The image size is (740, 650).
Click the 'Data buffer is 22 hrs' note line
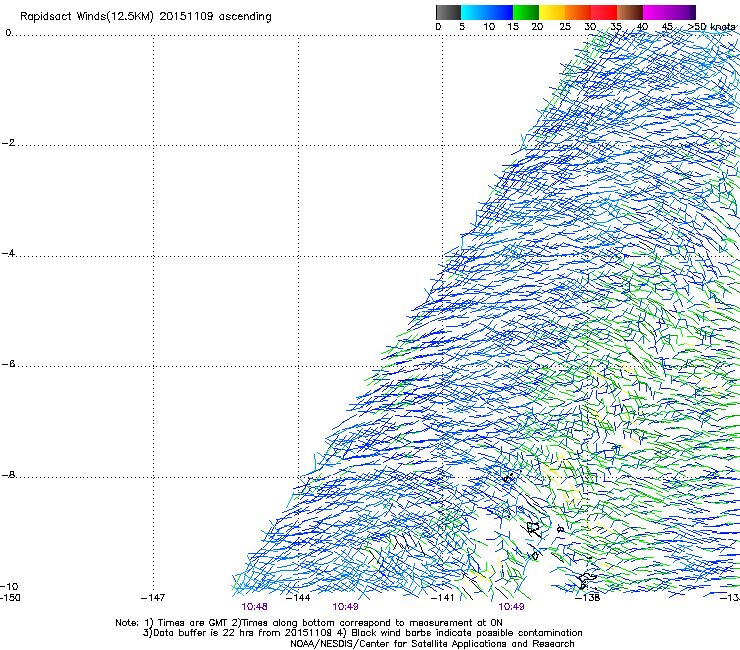coord(362,633)
